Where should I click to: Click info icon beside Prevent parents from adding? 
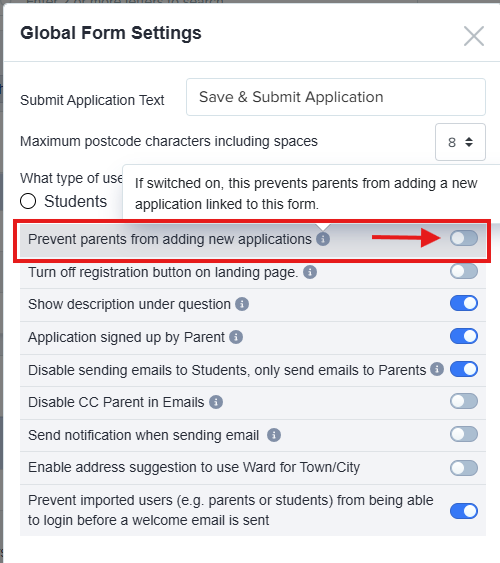323,239
